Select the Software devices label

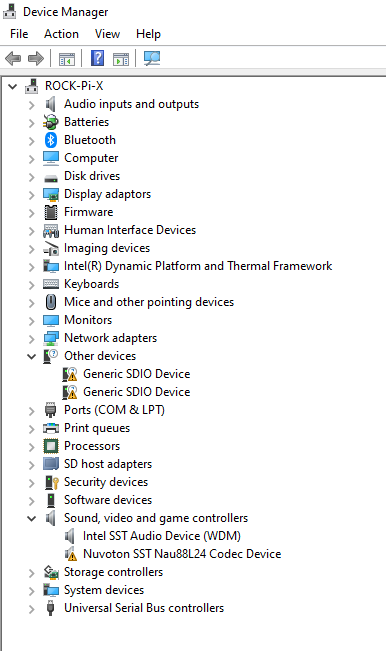(108, 500)
